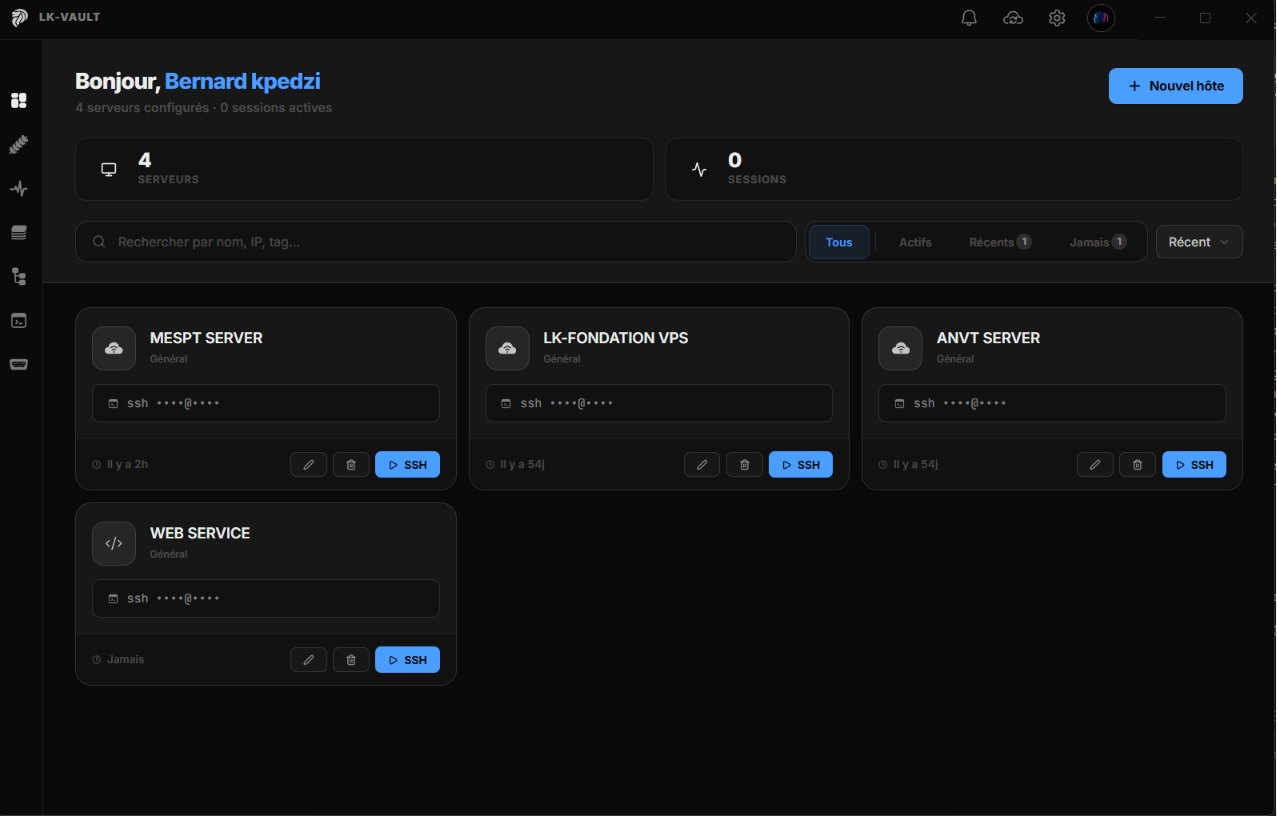Click the ANVT SERVER ssh command box
Screen dimensions: 1277x817
click(1052, 403)
